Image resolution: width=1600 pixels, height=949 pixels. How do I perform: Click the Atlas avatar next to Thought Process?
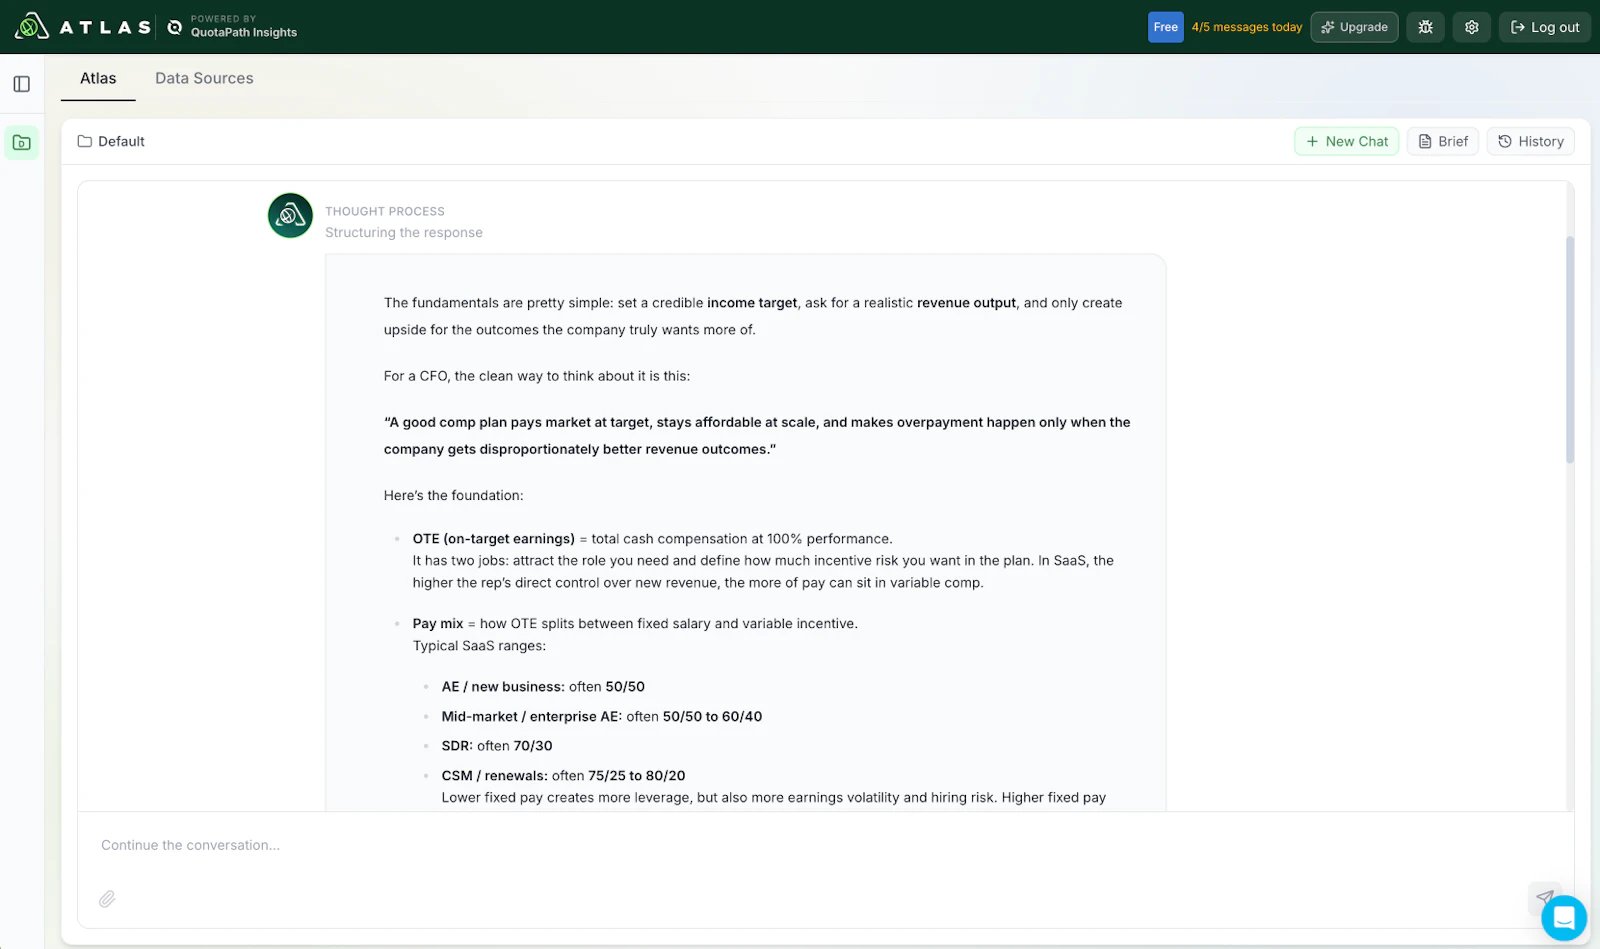tap(290, 215)
